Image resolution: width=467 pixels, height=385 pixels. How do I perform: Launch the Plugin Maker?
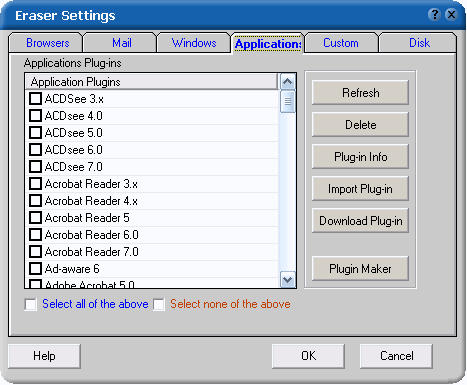point(360,269)
